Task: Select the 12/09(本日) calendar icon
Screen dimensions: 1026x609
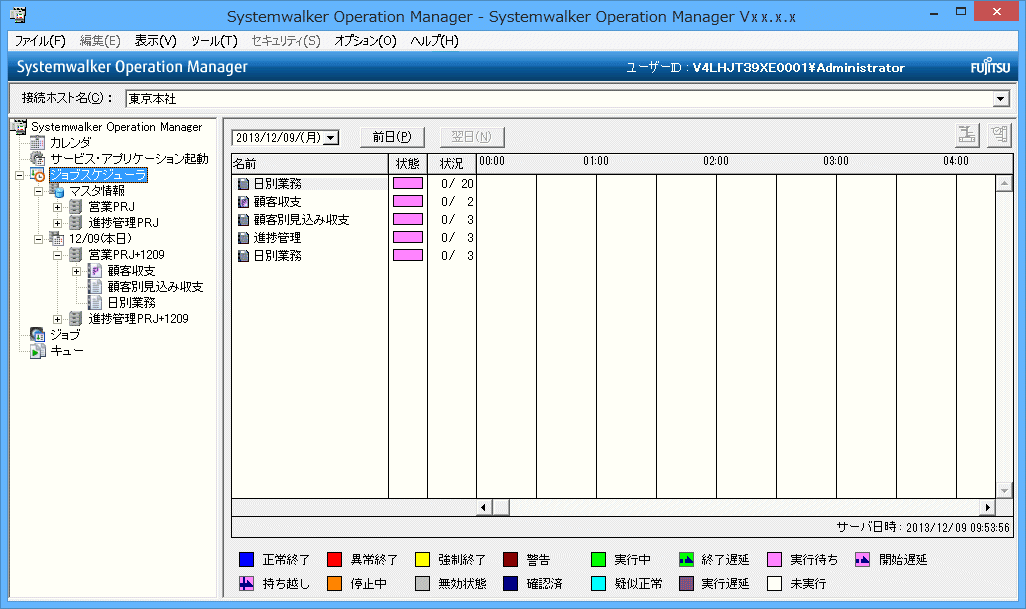Action: [57, 239]
